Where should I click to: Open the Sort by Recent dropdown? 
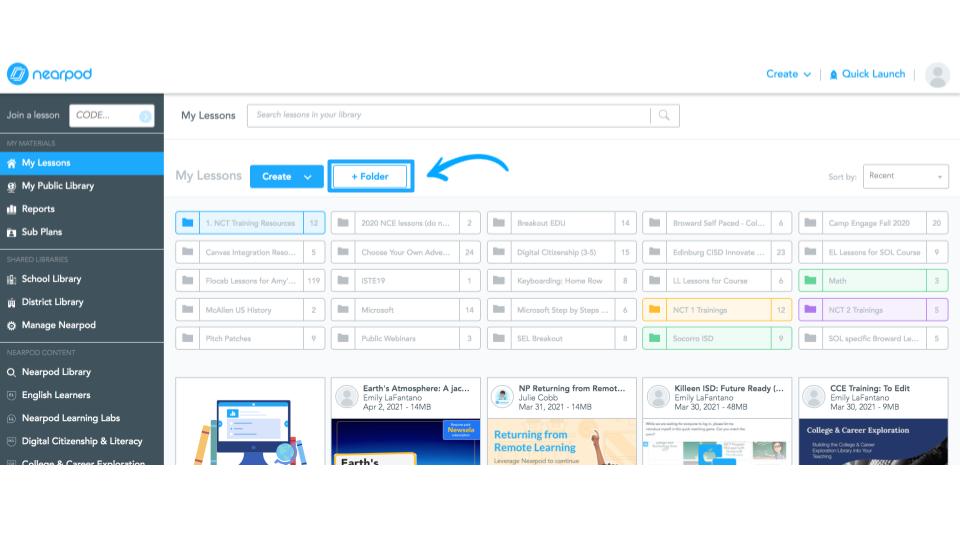[x=906, y=176]
